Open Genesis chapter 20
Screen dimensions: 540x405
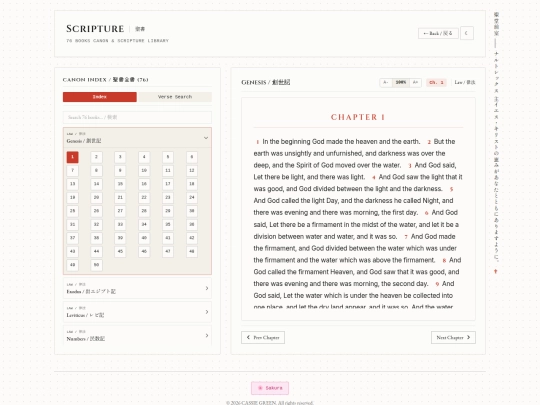(x=96, y=197)
